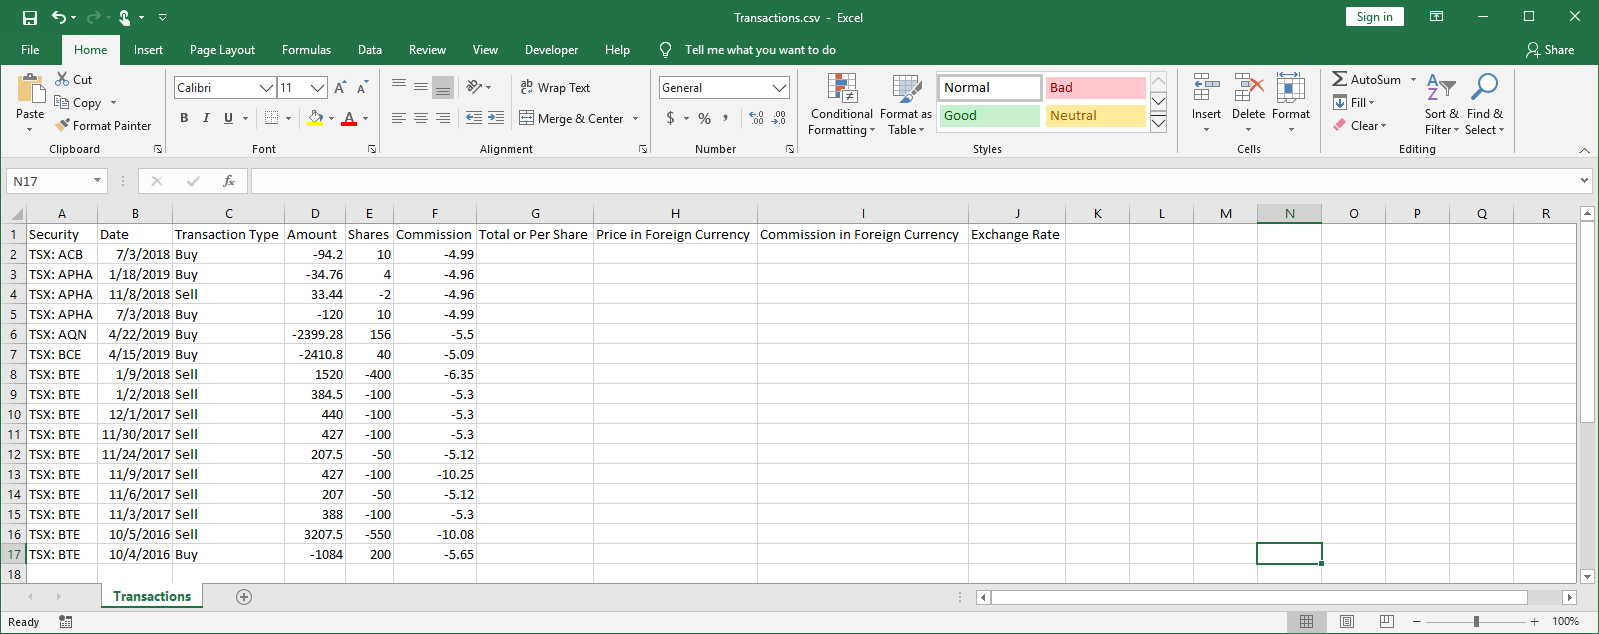Apply the red font color
The image size is (1599, 634).
[349, 118]
